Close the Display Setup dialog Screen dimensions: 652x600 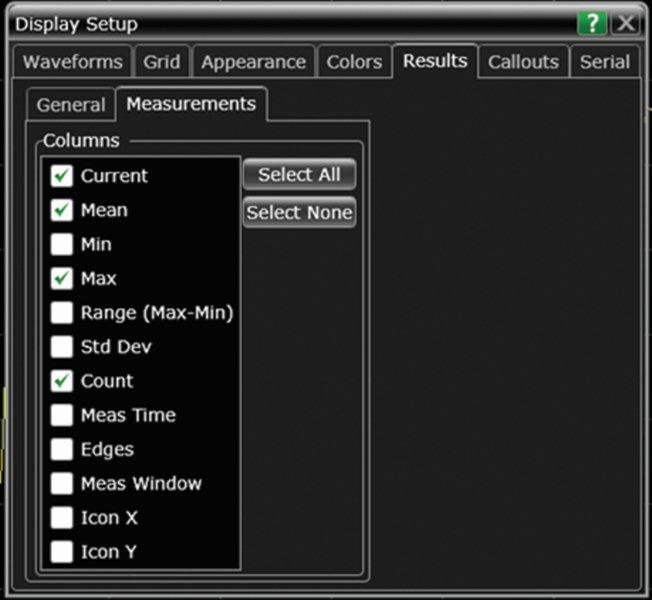point(625,24)
